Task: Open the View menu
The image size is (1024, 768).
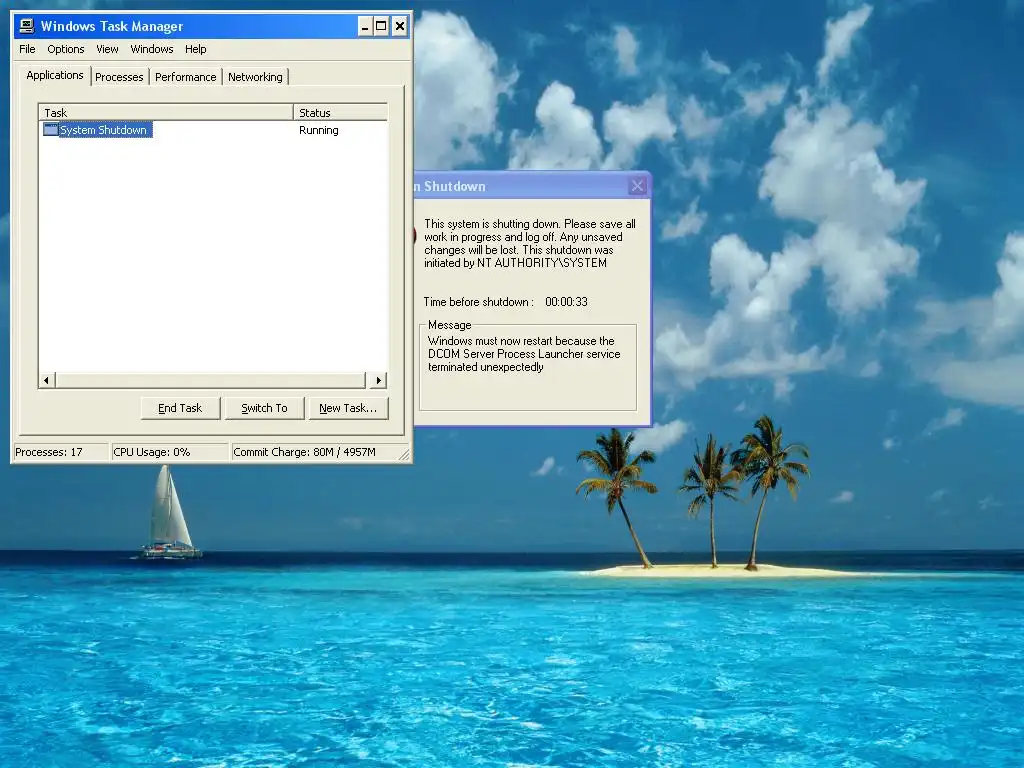Action: [107, 49]
